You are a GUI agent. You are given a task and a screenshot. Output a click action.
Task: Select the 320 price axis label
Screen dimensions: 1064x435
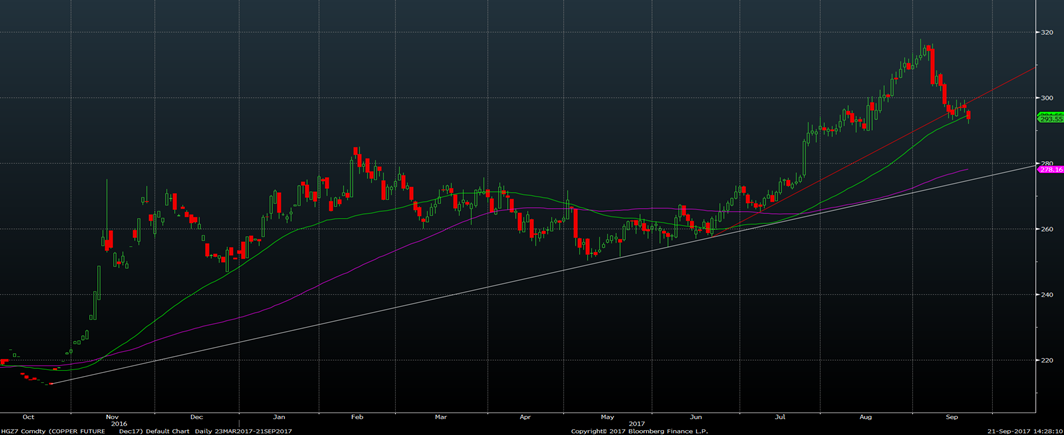1047,32
